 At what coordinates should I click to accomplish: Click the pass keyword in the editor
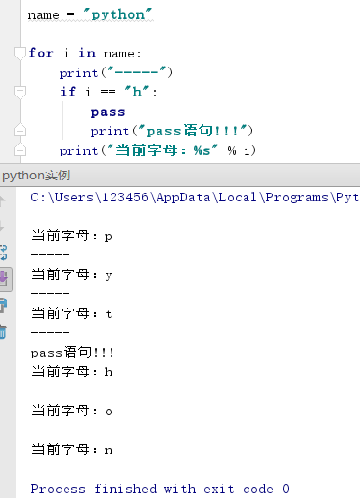click(x=108, y=112)
